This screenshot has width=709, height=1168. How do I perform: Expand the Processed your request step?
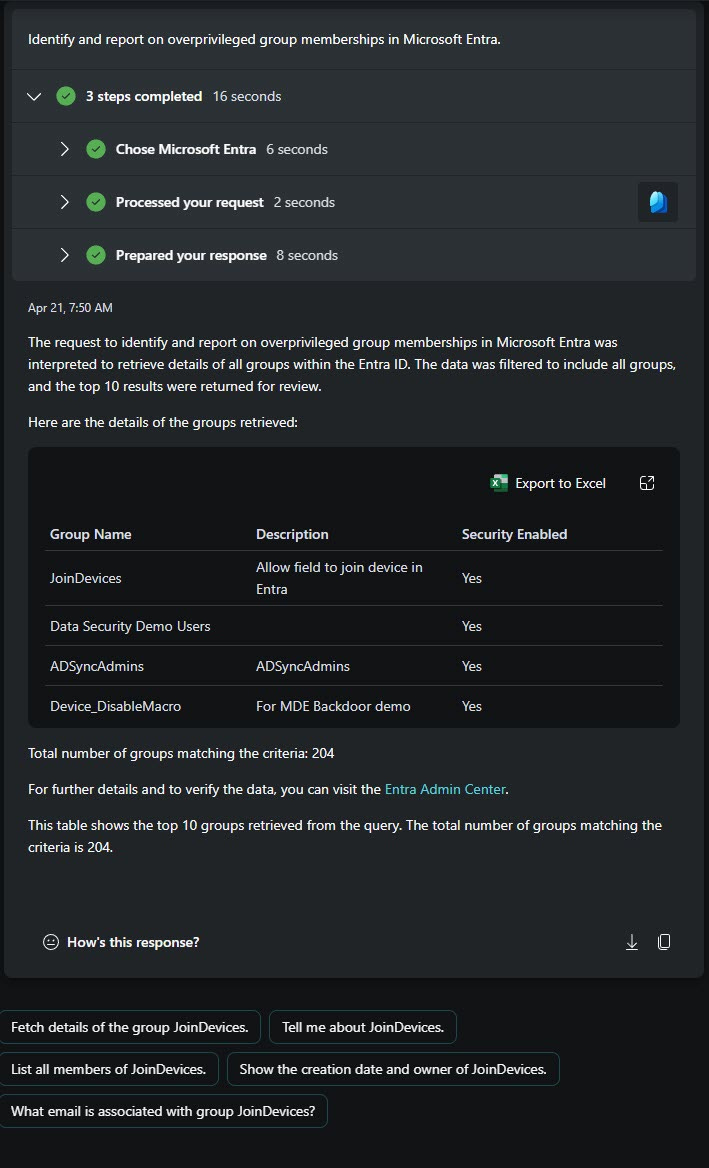point(65,202)
